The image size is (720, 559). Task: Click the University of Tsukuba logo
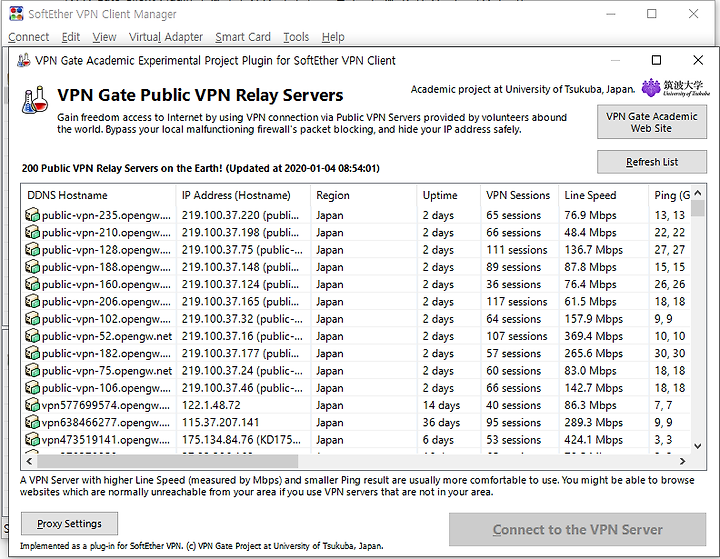[675, 87]
